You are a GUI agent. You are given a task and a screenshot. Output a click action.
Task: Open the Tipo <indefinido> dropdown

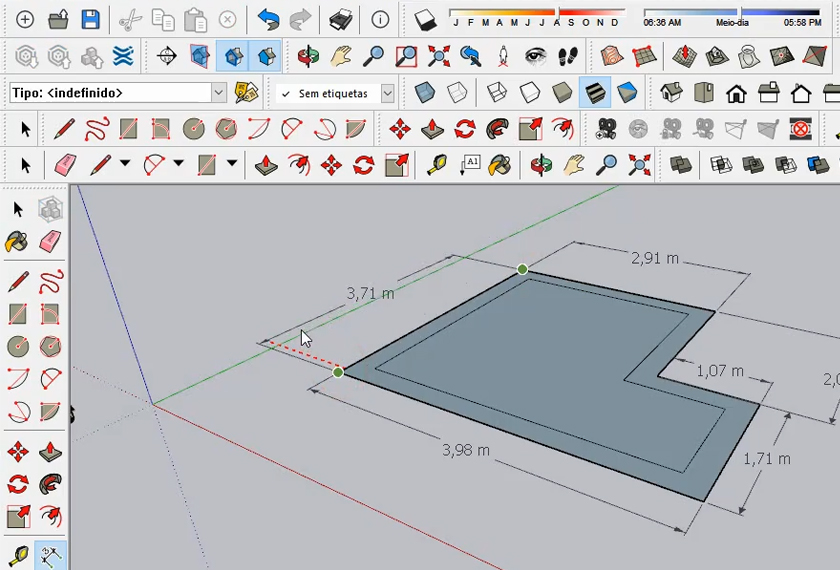(219, 93)
